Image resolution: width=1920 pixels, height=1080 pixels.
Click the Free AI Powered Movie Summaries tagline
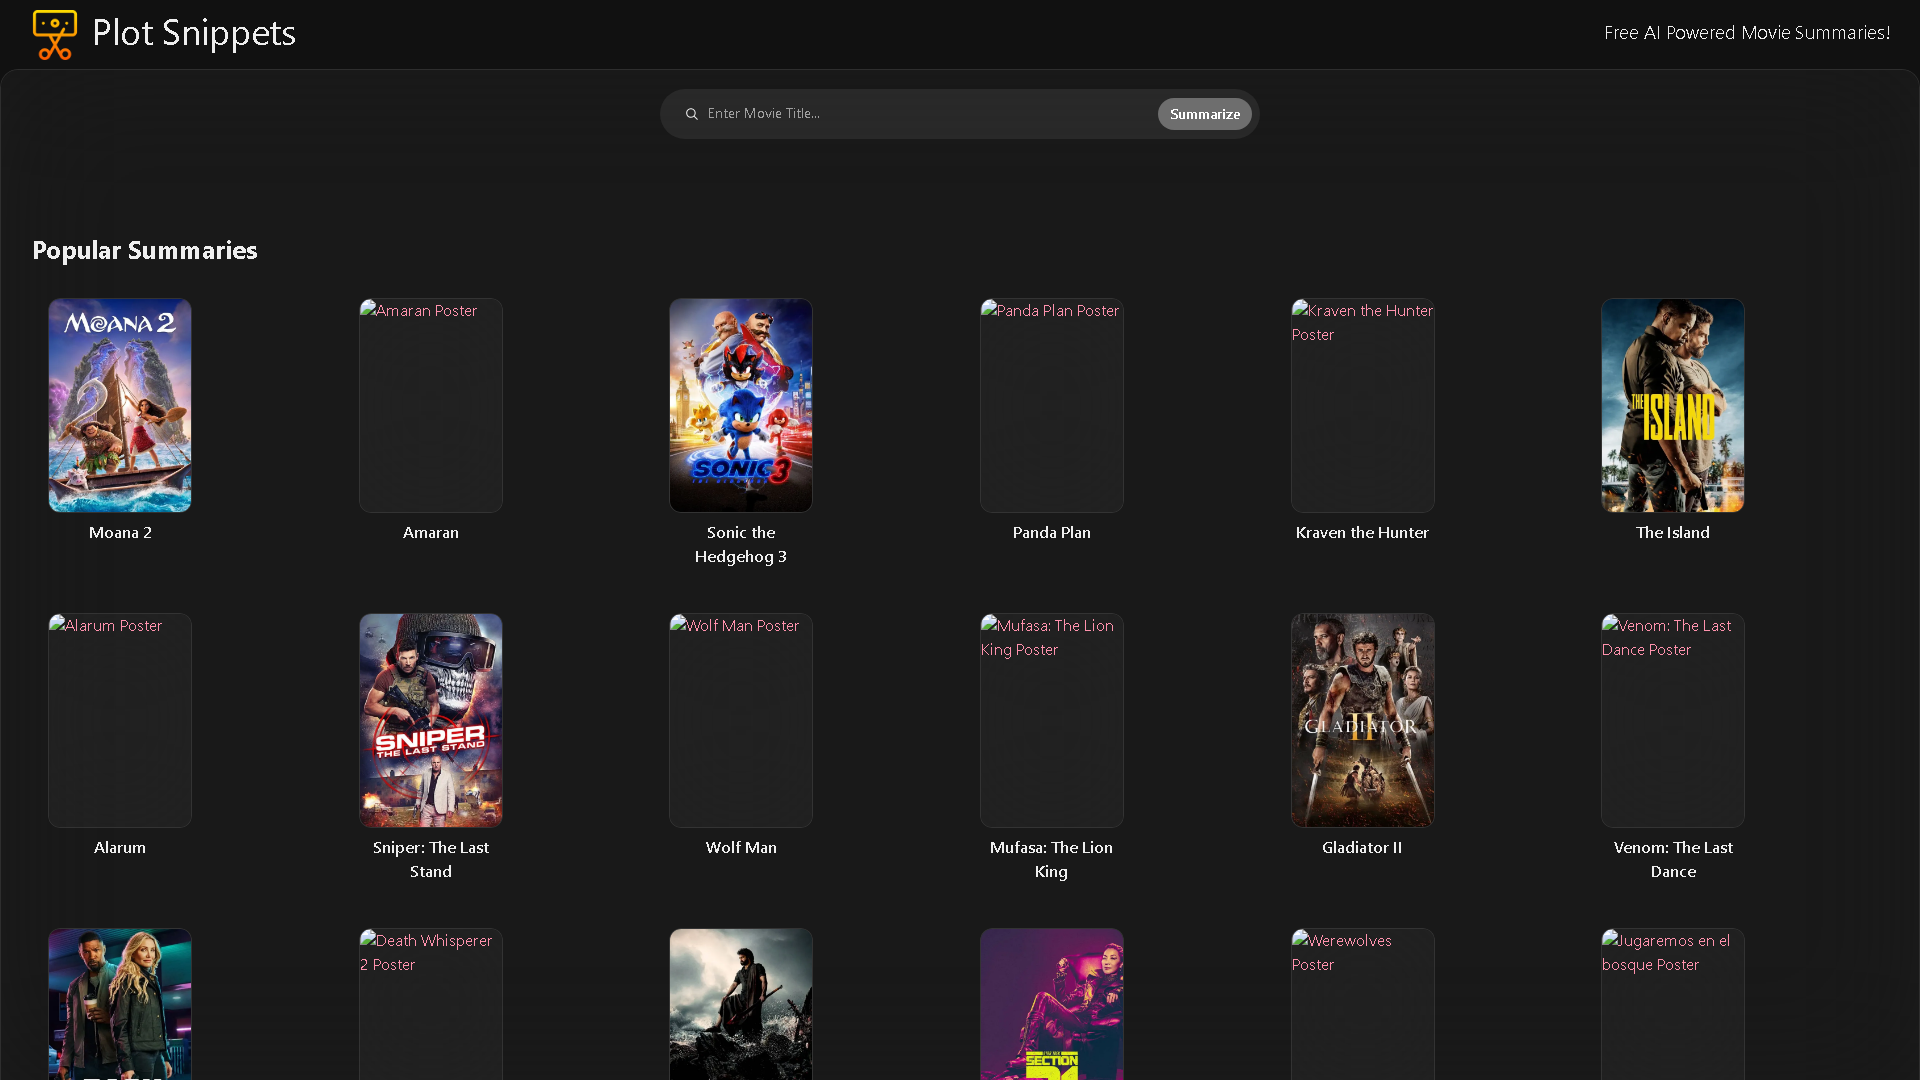point(1747,33)
